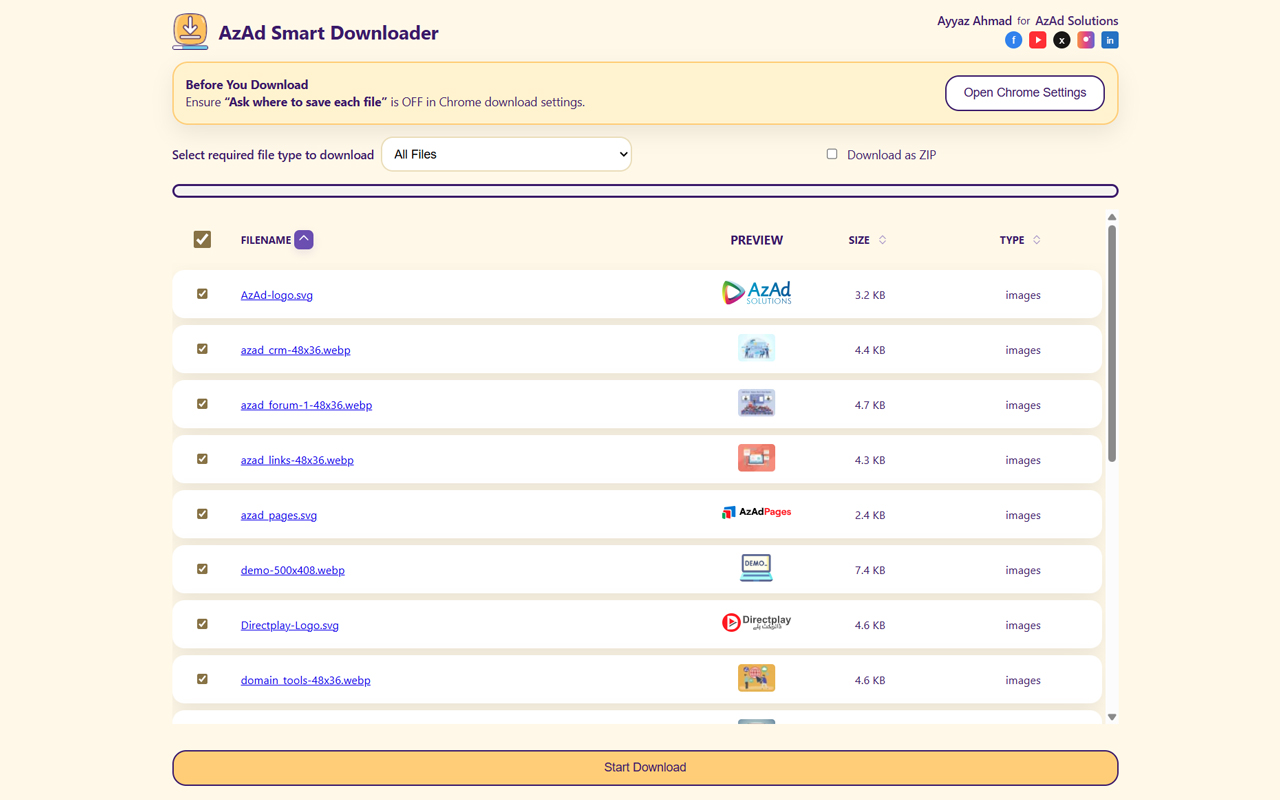Click the domain_tools preview thumbnail
This screenshot has width=1280, height=800.
pyautogui.click(x=756, y=678)
